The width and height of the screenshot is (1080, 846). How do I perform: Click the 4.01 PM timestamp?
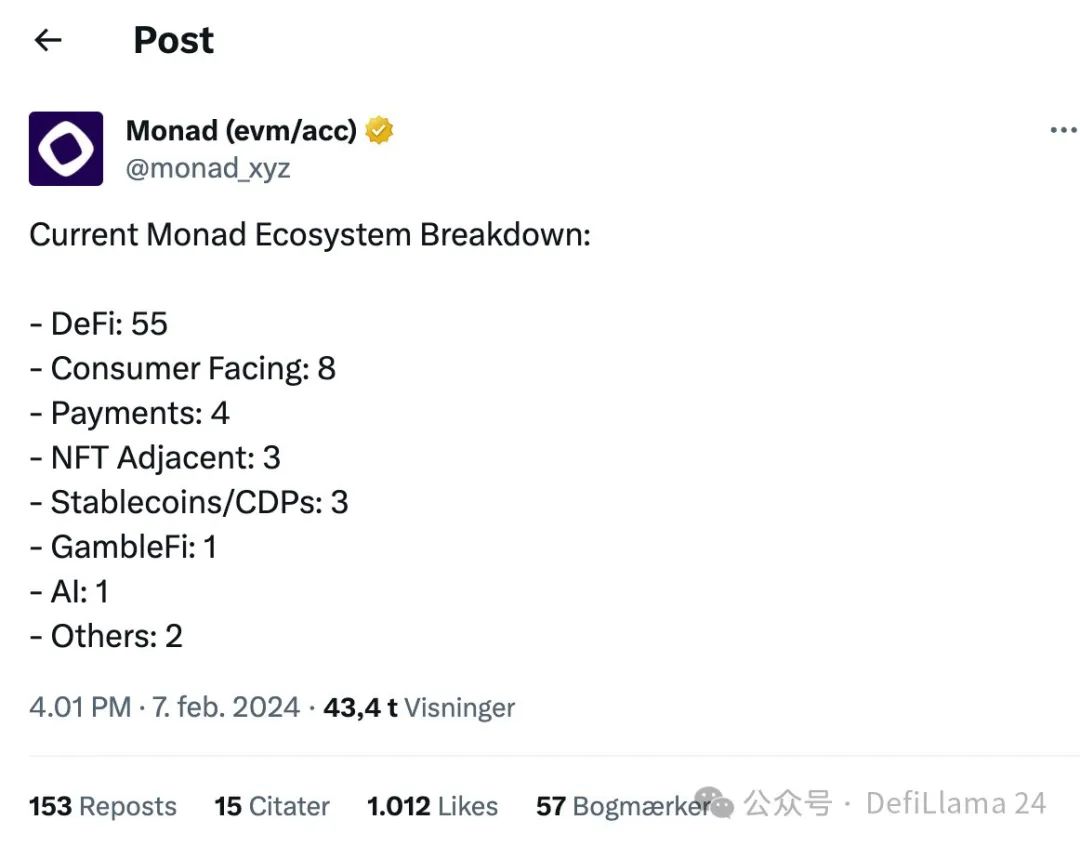point(78,708)
